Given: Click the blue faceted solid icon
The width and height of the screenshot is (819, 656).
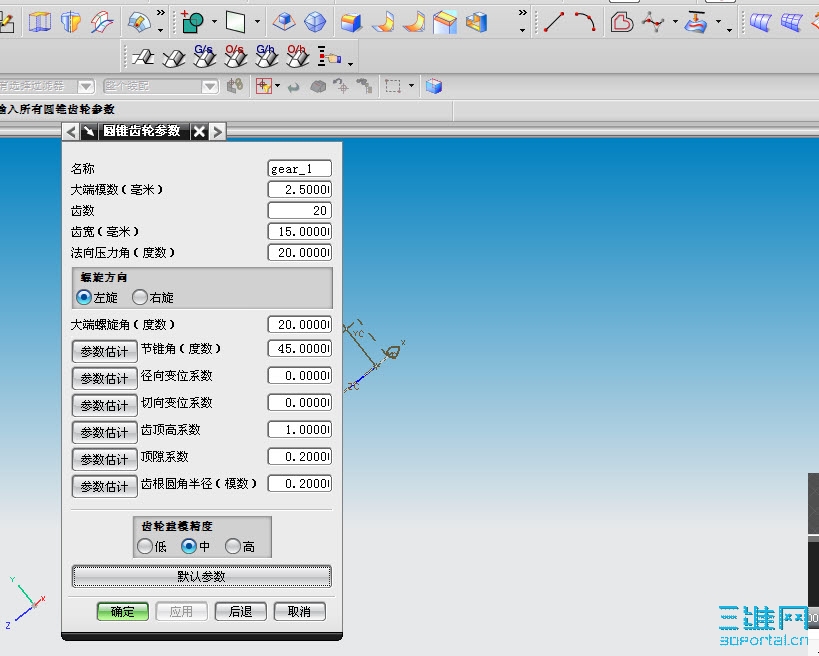Looking at the screenshot, I should click(x=315, y=22).
